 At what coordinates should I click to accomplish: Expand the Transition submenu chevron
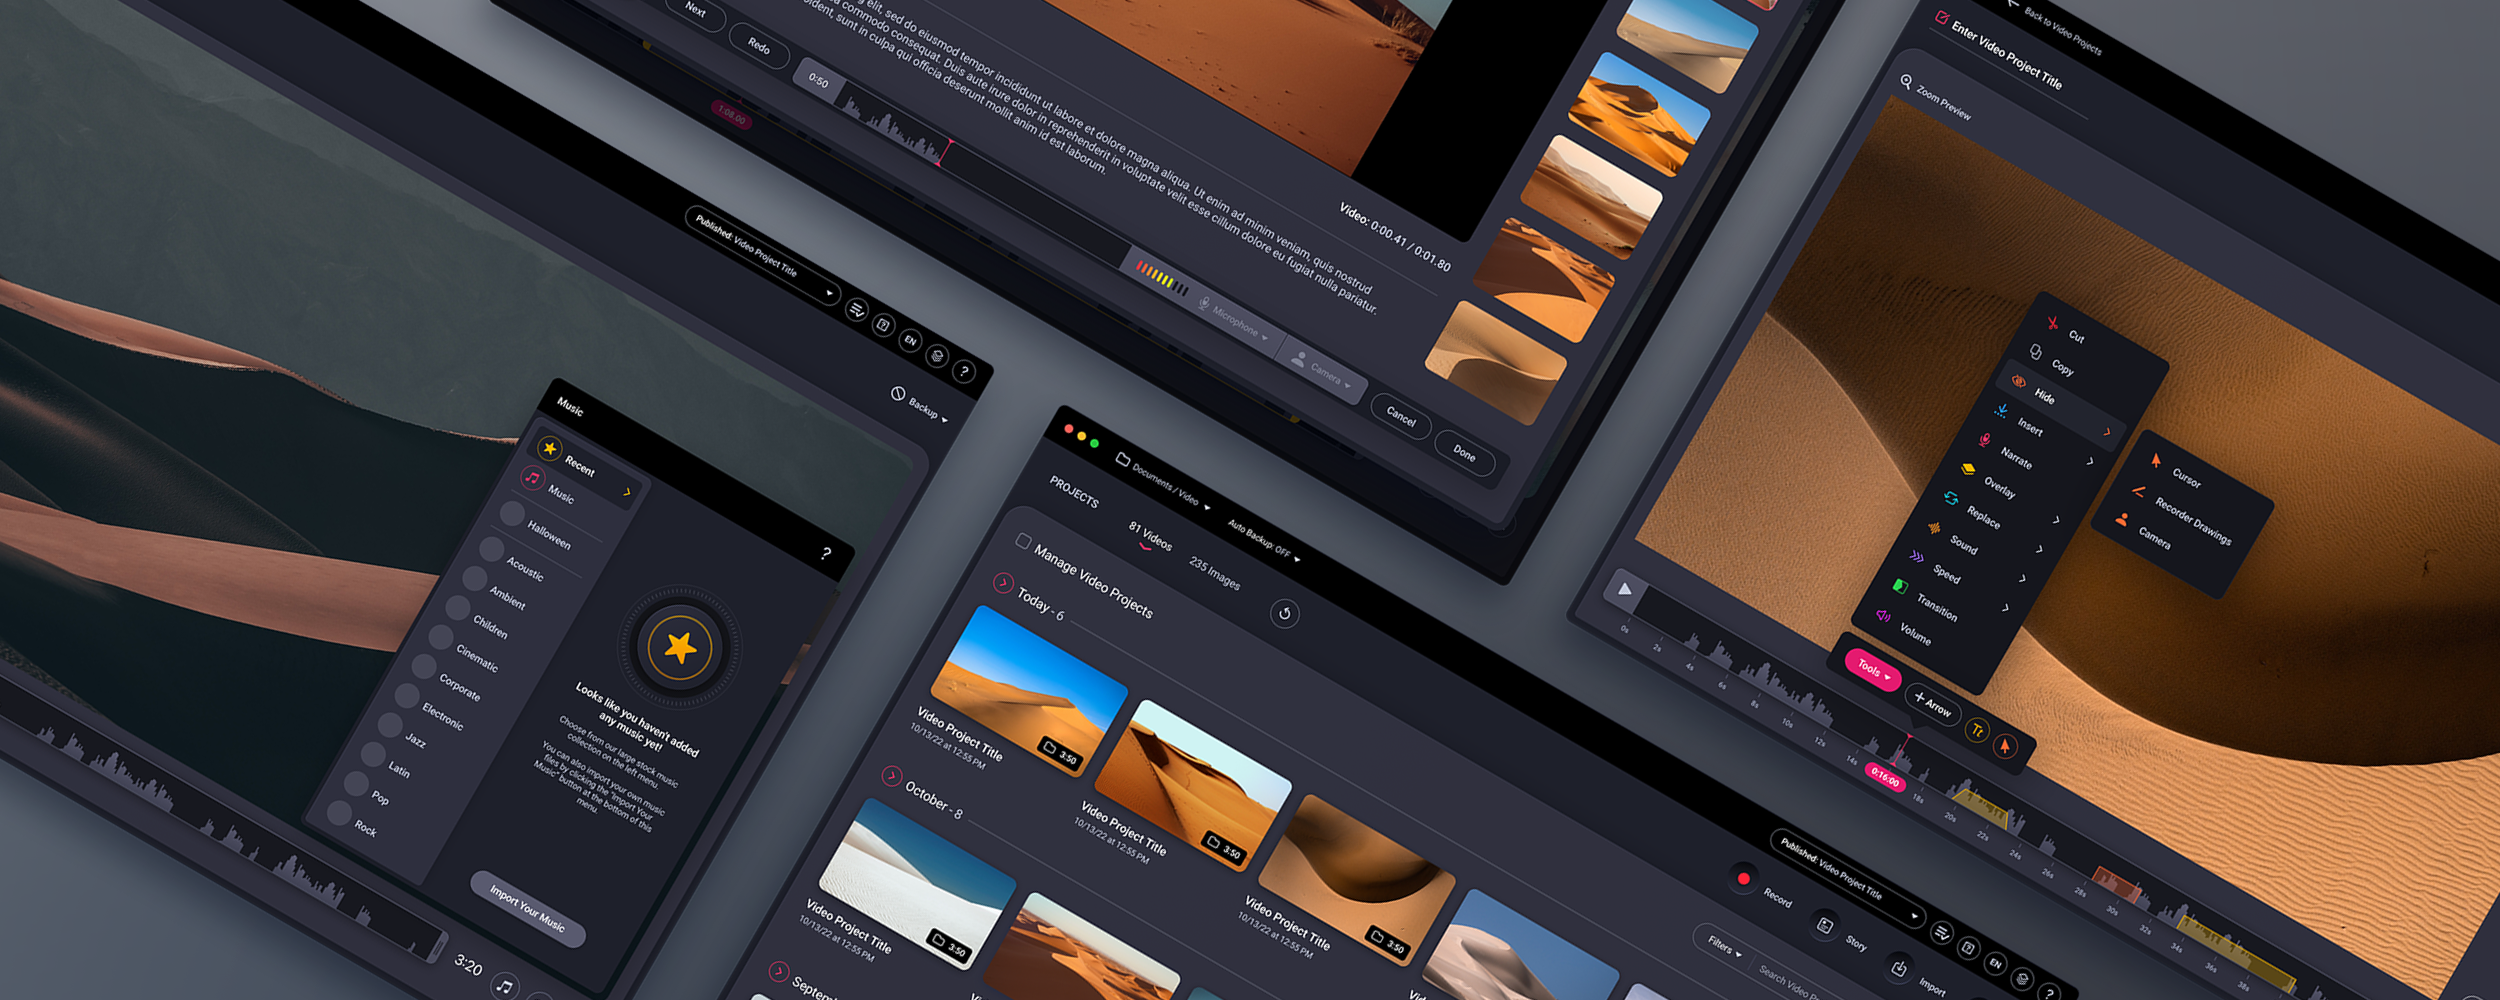pos(2005,606)
